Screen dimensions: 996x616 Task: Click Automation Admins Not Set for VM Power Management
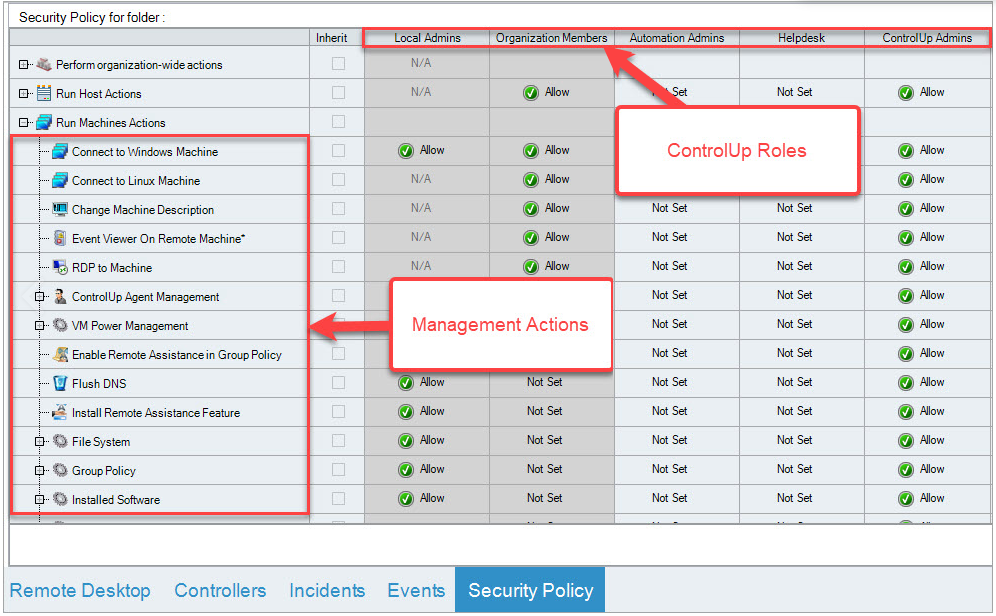click(669, 324)
